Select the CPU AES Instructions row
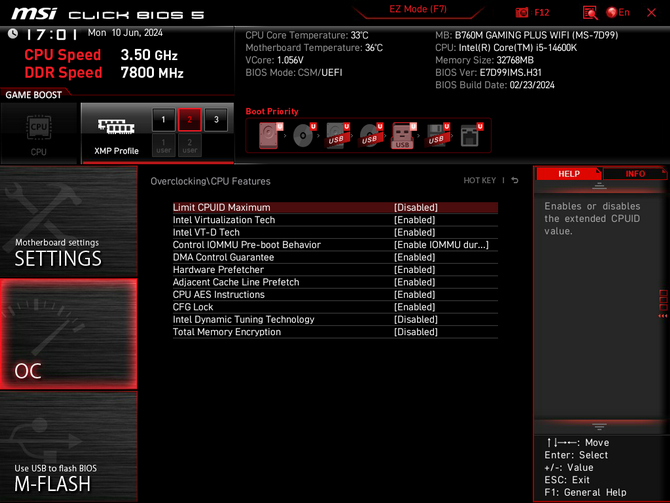Image resolution: width=670 pixels, height=503 pixels. click(x=335, y=294)
